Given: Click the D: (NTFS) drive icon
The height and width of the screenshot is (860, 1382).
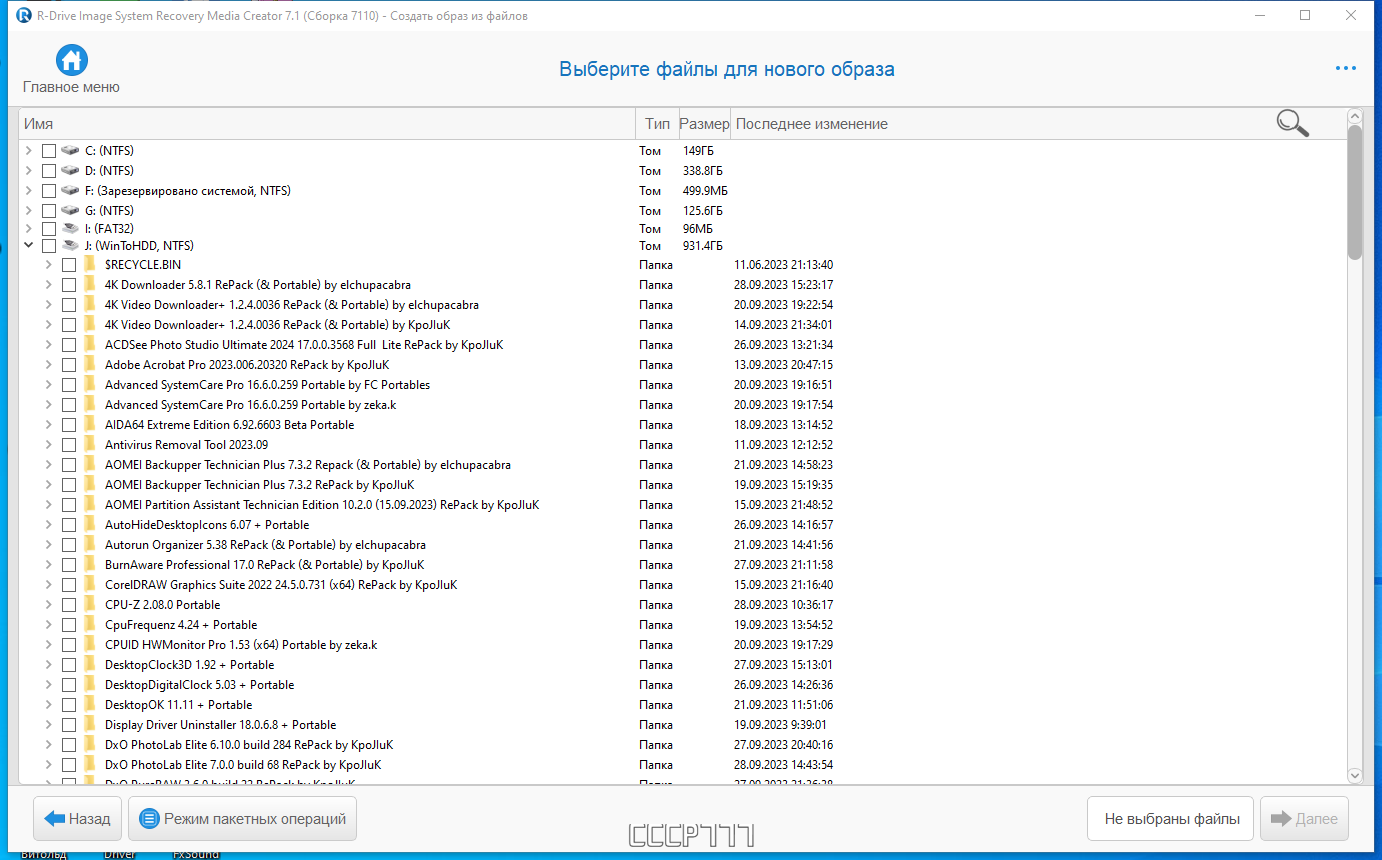Looking at the screenshot, I should click(x=70, y=170).
